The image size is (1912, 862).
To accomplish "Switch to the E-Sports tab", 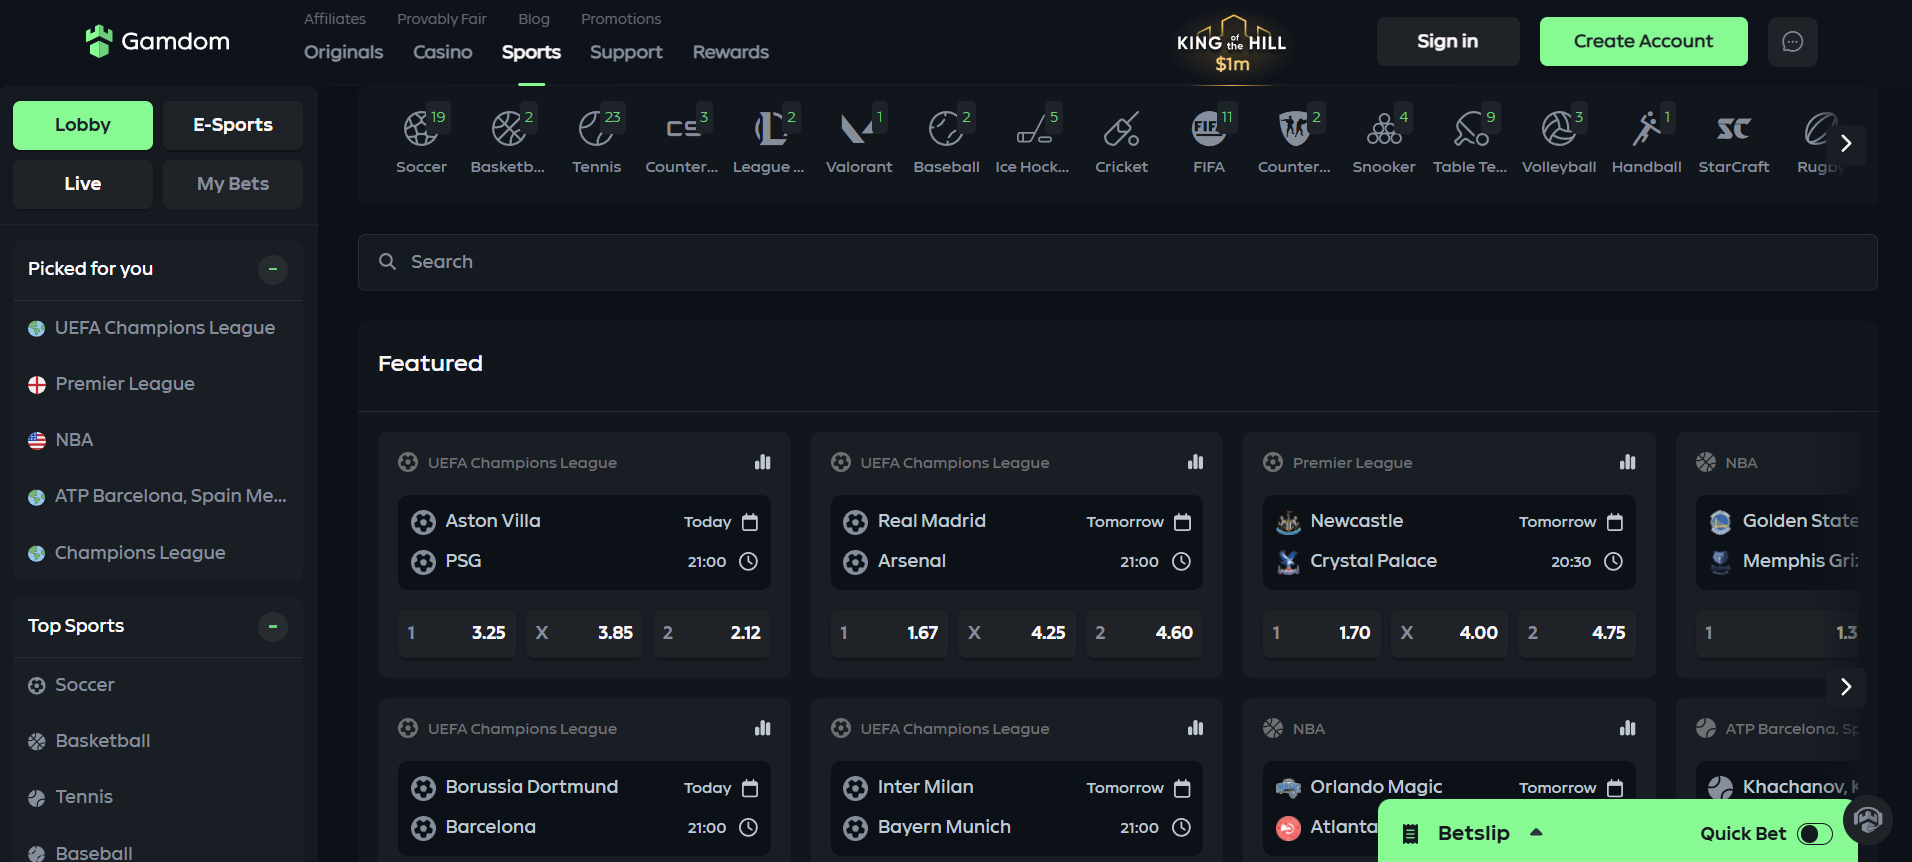I will (233, 125).
